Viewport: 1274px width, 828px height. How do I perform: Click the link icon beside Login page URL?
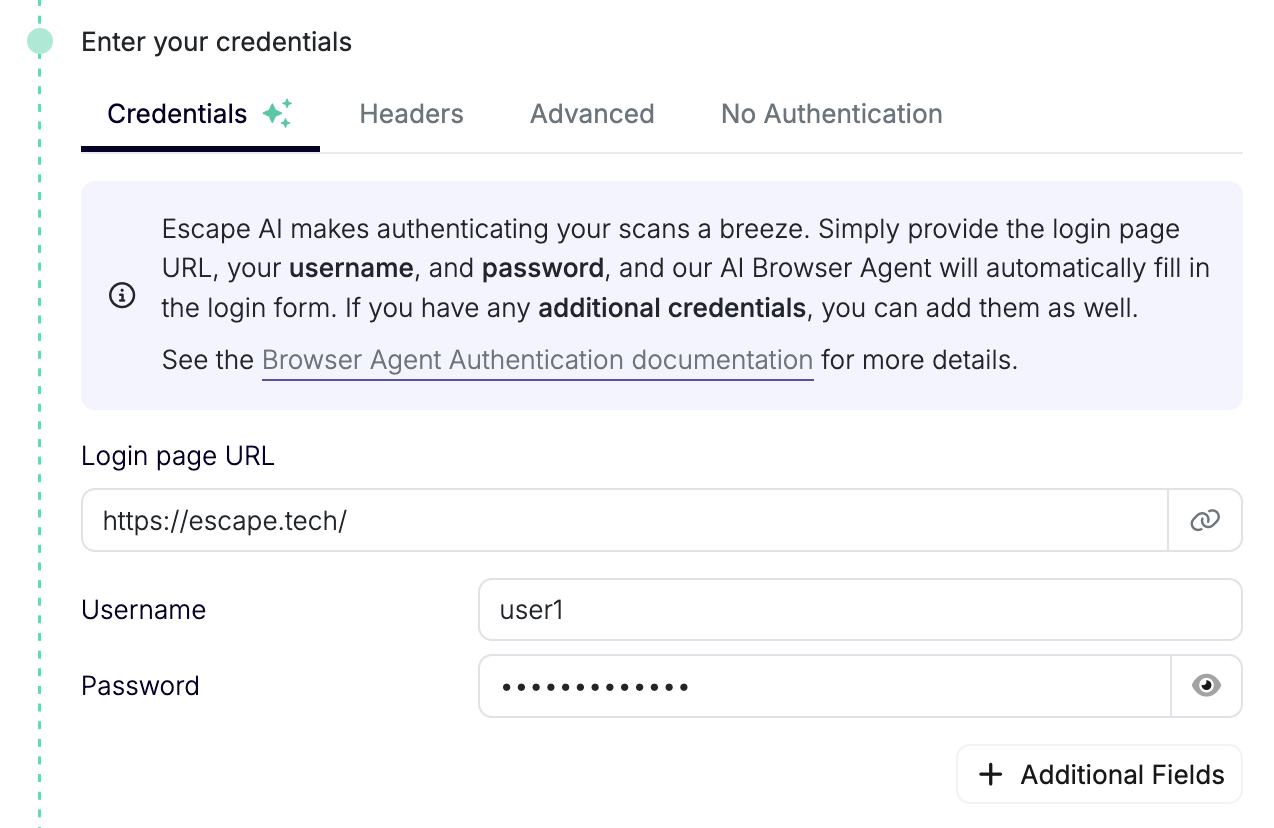click(x=1204, y=520)
